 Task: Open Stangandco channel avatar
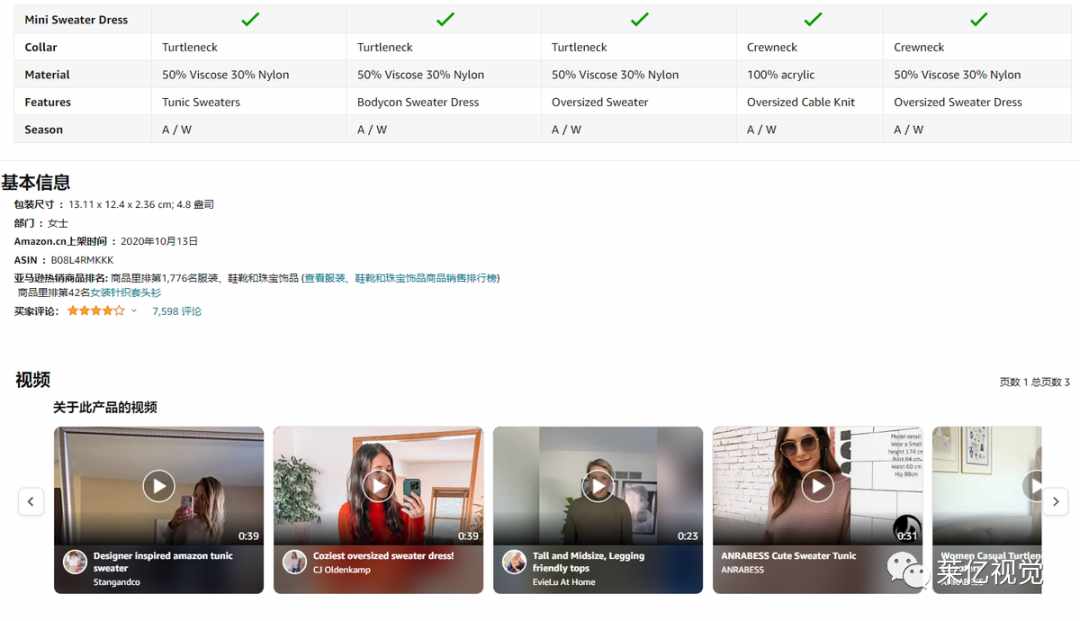(x=75, y=562)
